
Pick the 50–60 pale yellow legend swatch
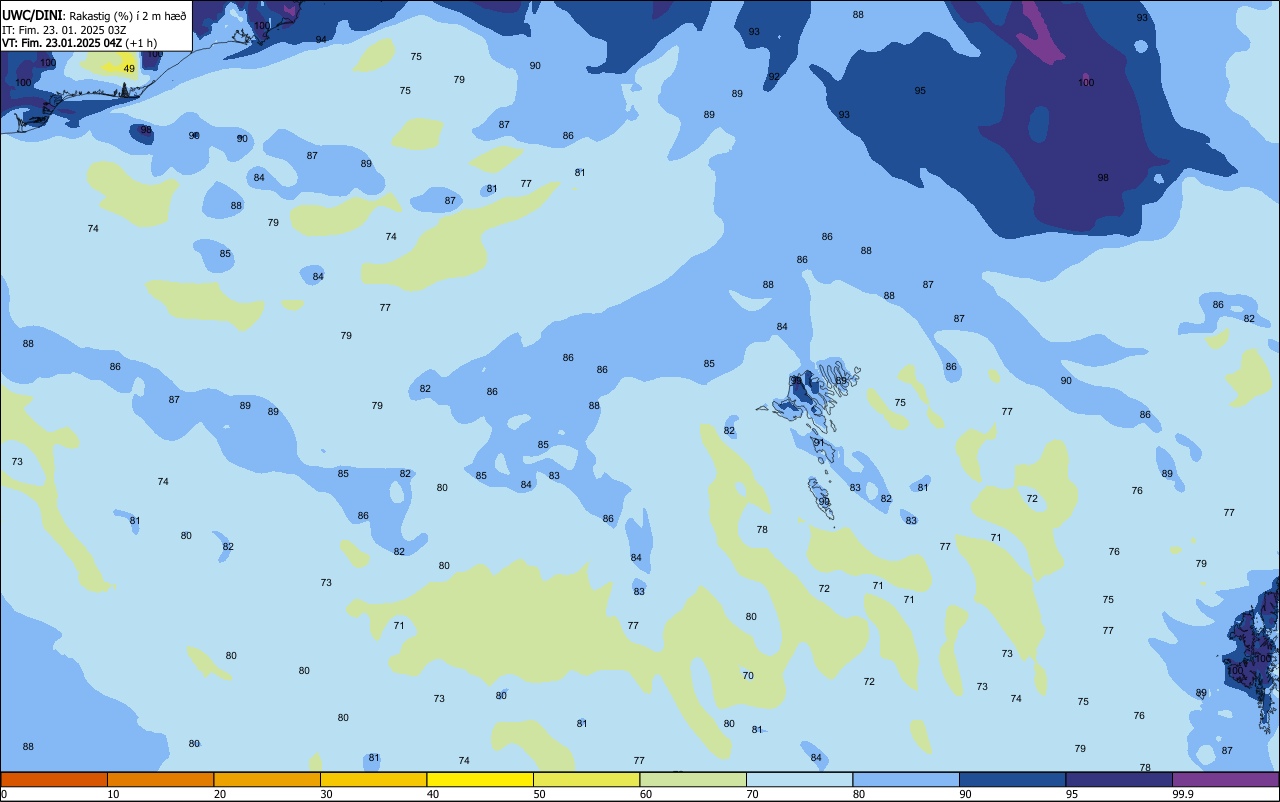coord(586,779)
